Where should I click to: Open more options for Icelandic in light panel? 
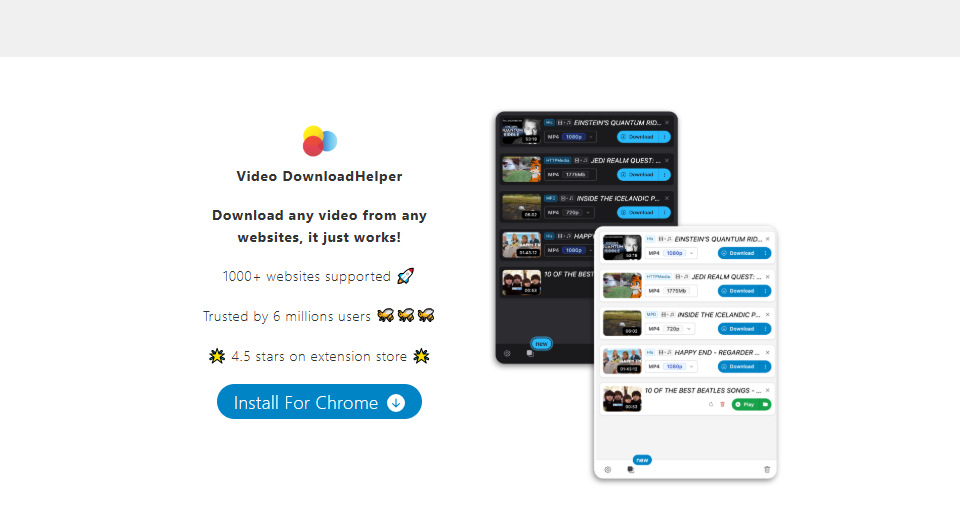(765, 329)
